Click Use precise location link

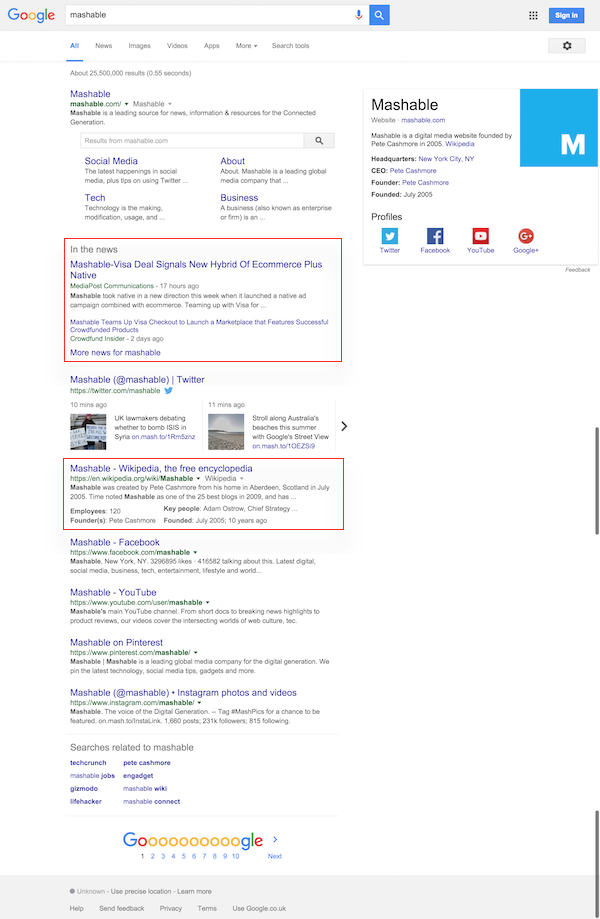tap(140, 891)
